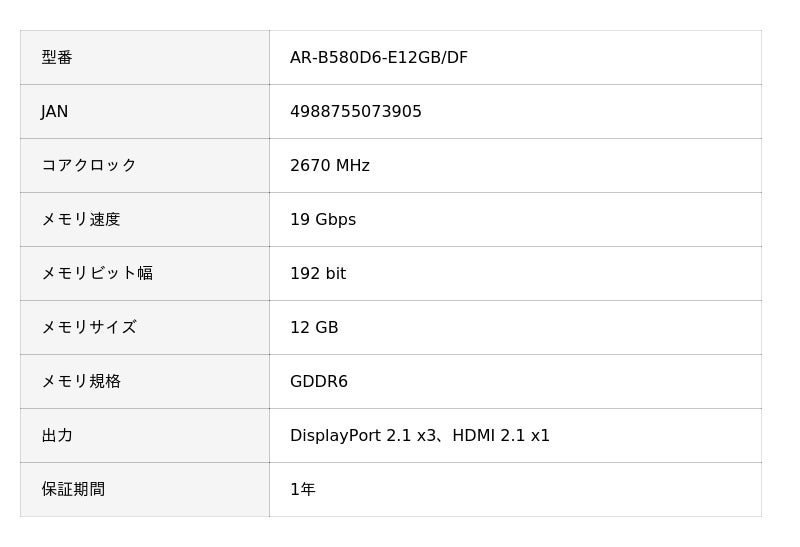Click the 出力 label cell
Image resolution: width=800 pixels, height=547 pixels.
point(57,436)
